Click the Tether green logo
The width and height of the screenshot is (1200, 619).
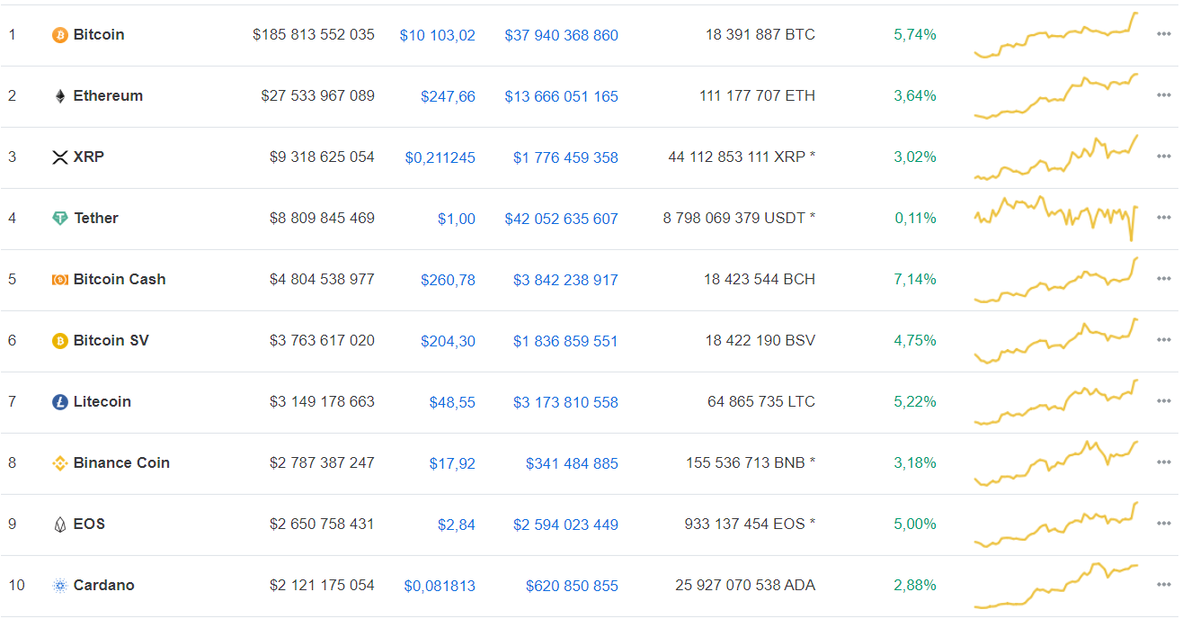[x=60, y=217]
